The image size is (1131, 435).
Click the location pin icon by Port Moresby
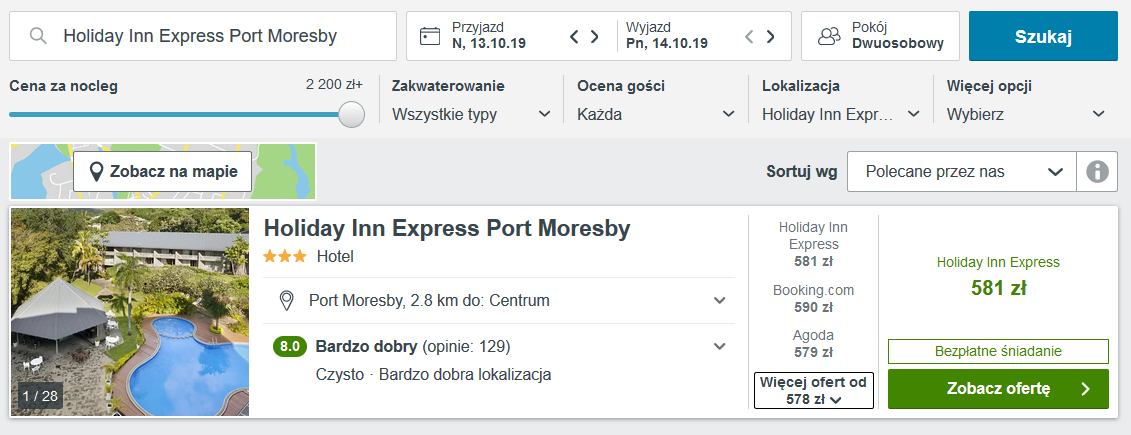pos(287,300)
